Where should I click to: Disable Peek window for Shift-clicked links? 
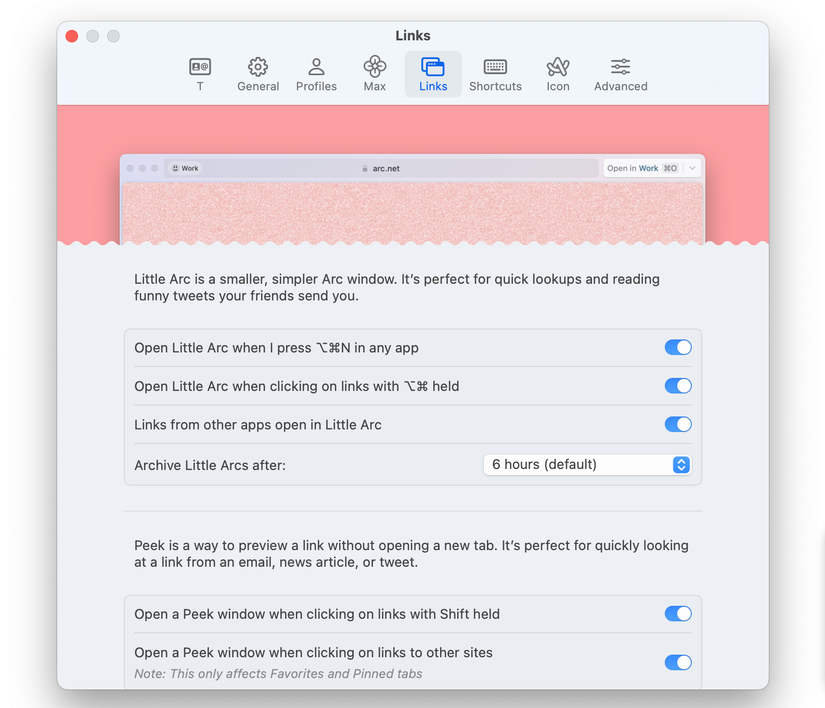678,614
